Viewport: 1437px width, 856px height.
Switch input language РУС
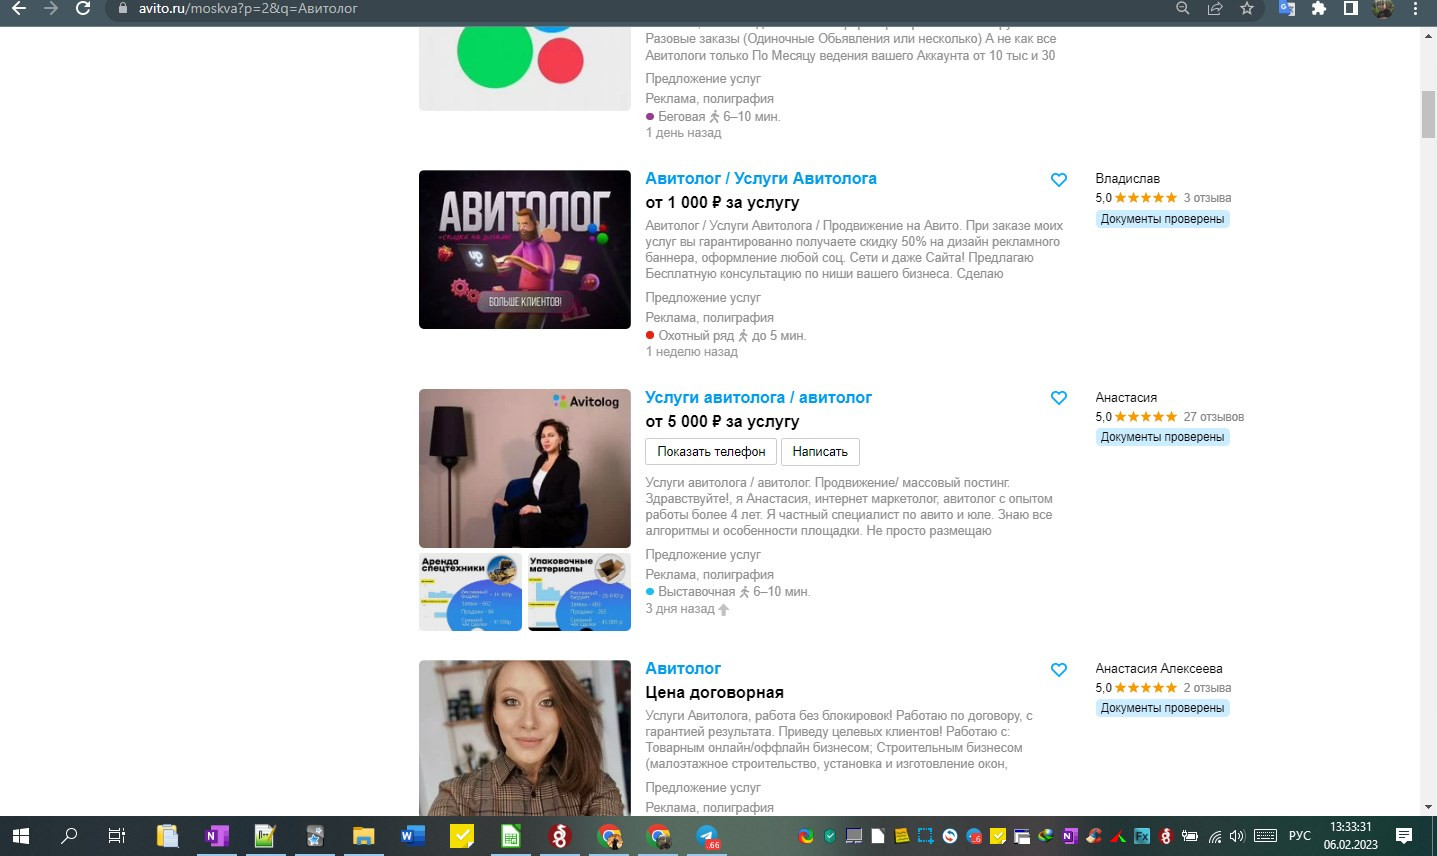(x=1300, y=836)
